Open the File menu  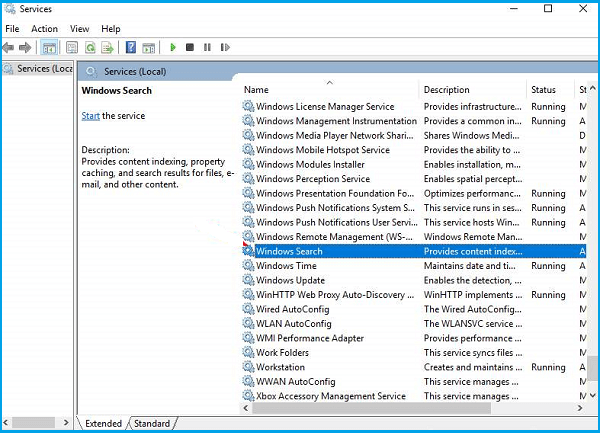click(12, 29)
